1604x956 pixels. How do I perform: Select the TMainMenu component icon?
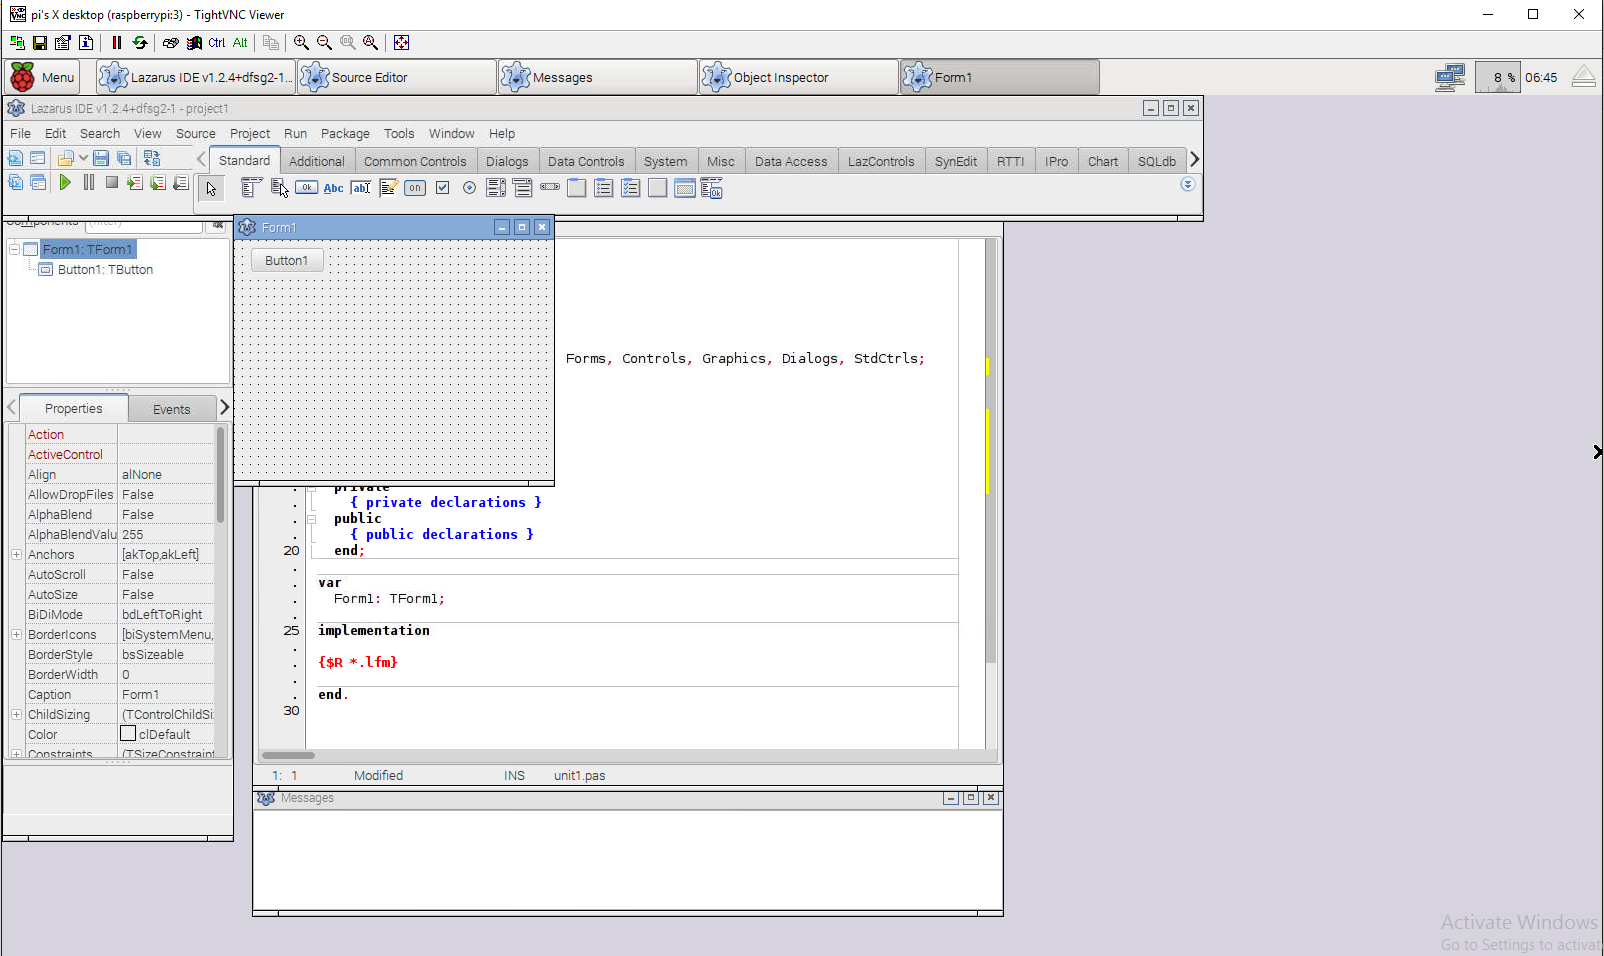pyautogui.click(x=251, y=188)
